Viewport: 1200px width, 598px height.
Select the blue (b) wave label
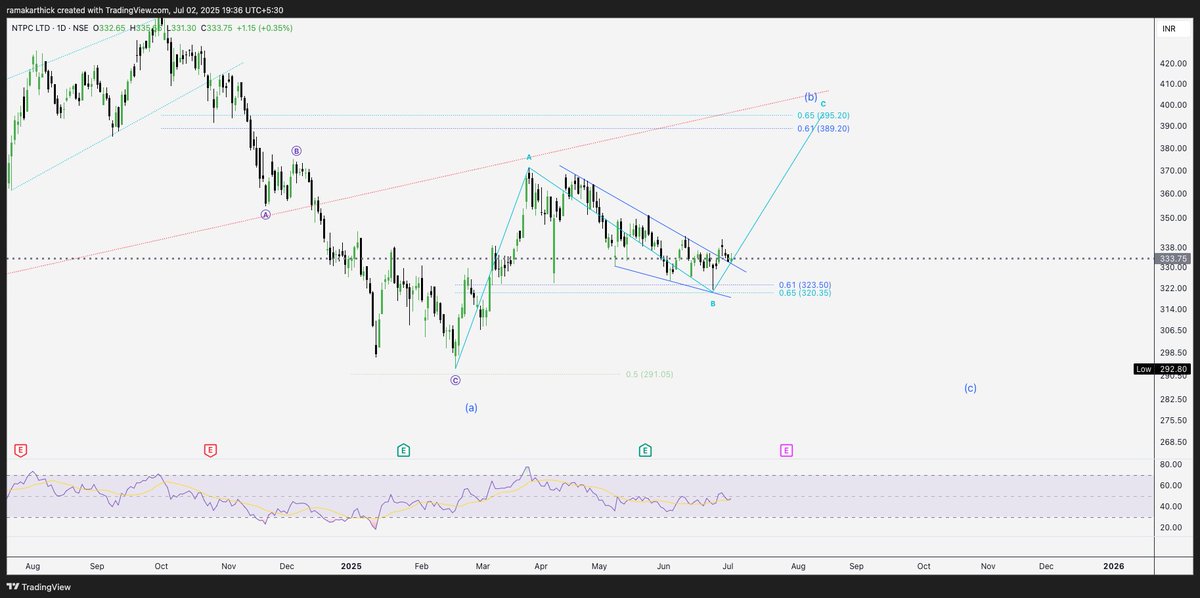(x=810, y=97)
